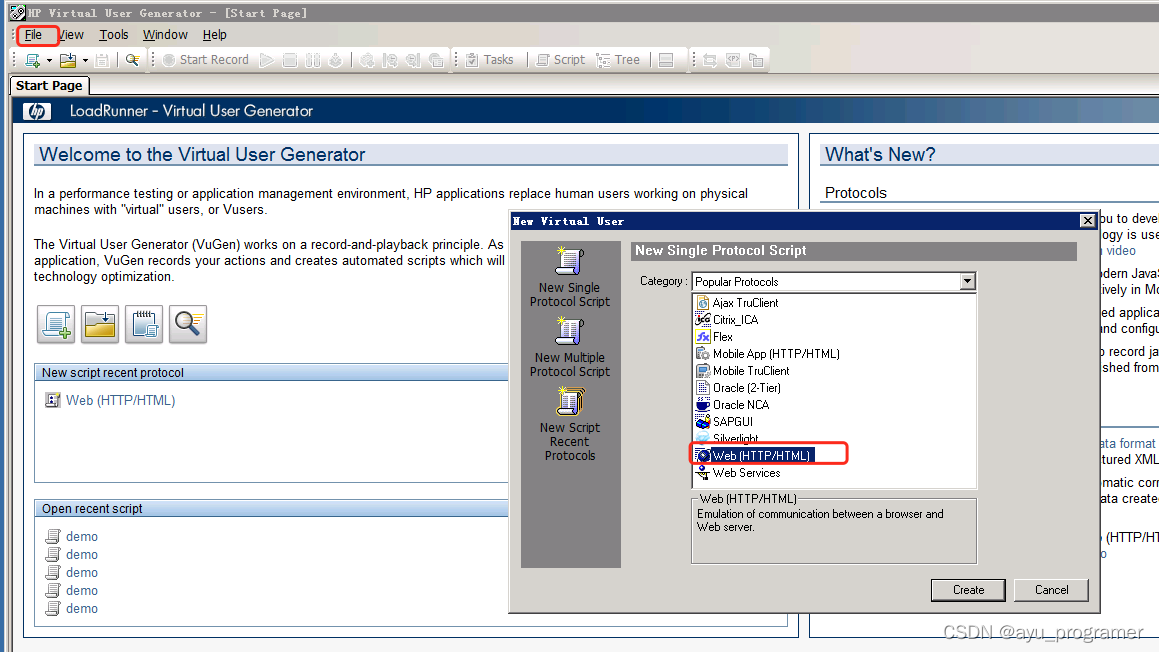Select New Multiple Protocol Script in dialog sidebar

click(570, 347)
